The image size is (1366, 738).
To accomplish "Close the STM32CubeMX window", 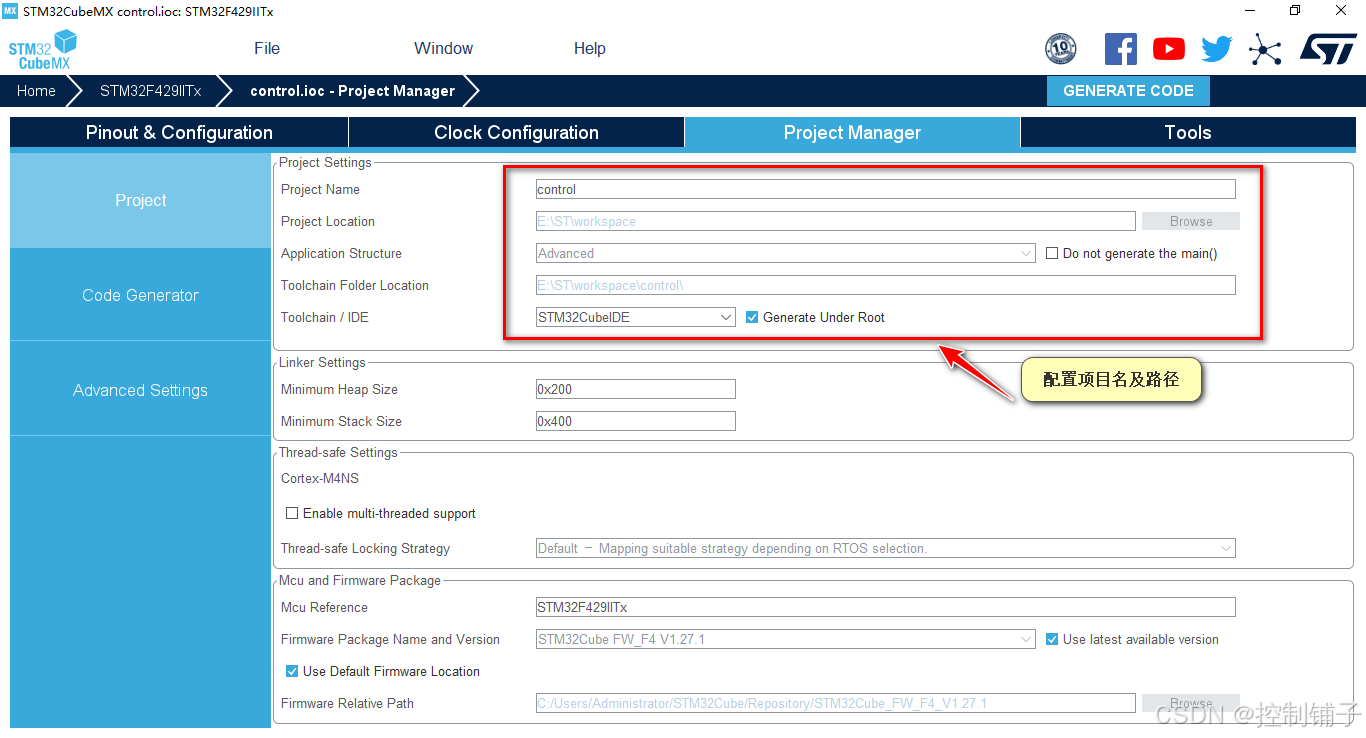I will coord(1341,11).
